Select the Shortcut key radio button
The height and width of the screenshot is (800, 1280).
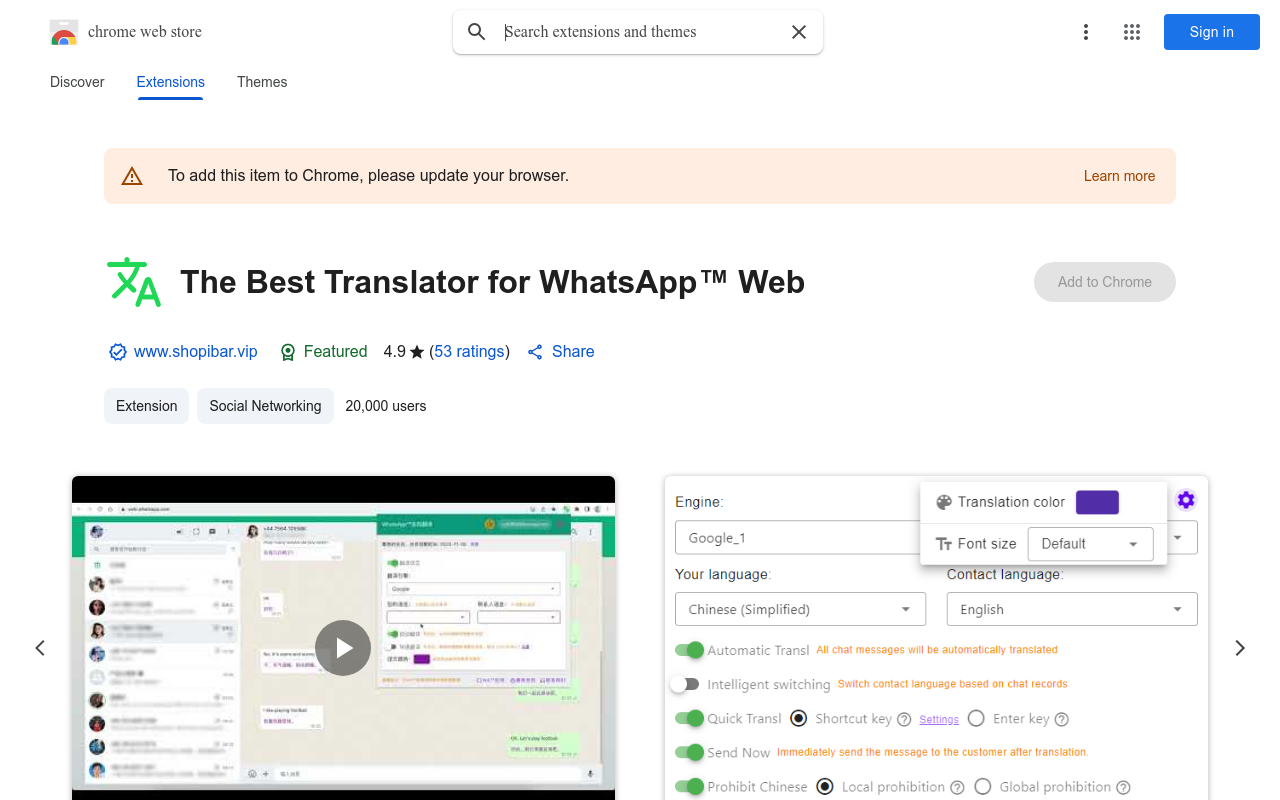799,718
